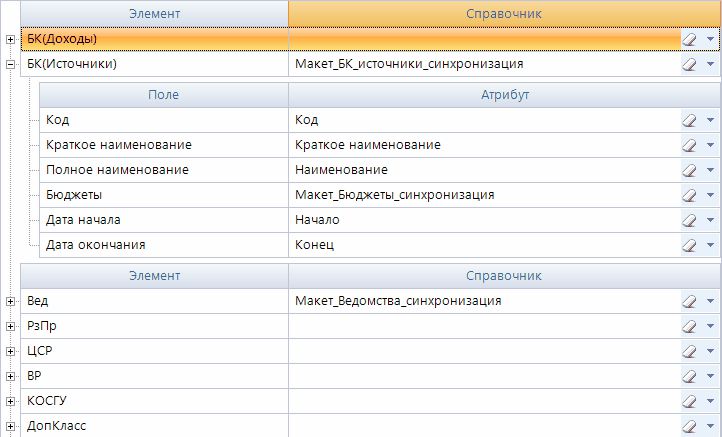The image size is (722, 437).
Task: Clear the Код attribute using eraser icon
Action: (x=689, y=120)
